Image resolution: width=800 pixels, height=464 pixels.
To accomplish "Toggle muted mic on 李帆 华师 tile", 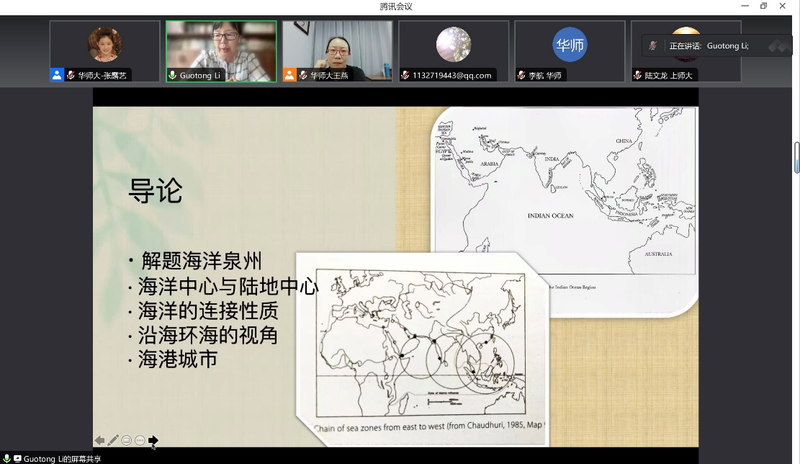I will click(x=521, y=74).
